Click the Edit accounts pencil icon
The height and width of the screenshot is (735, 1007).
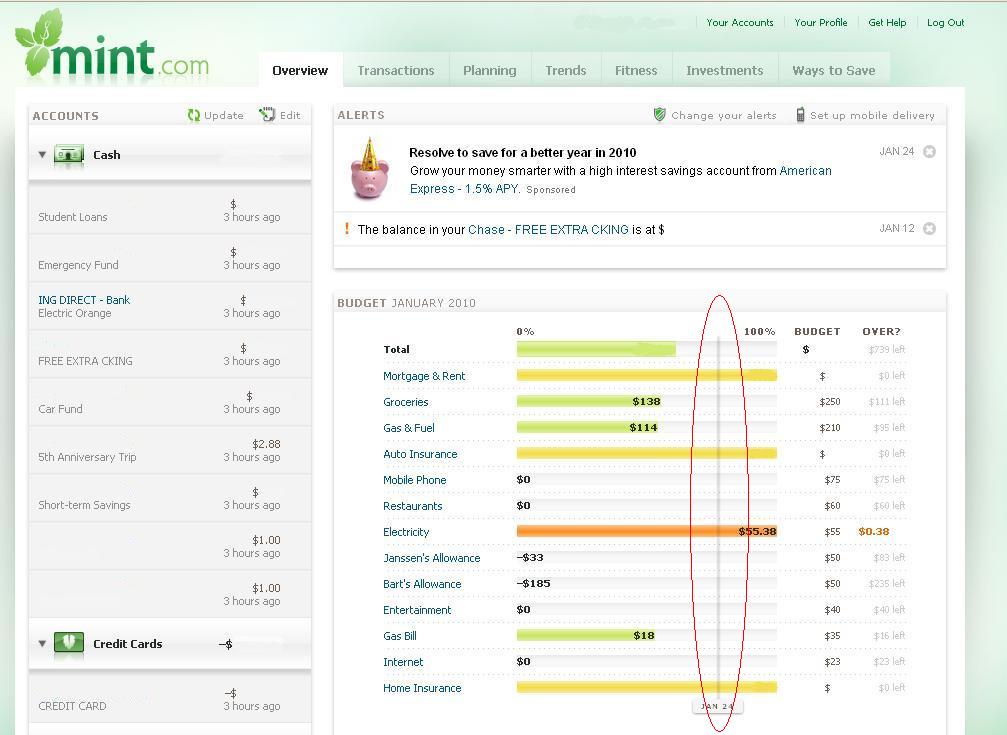tap(267, 114)
